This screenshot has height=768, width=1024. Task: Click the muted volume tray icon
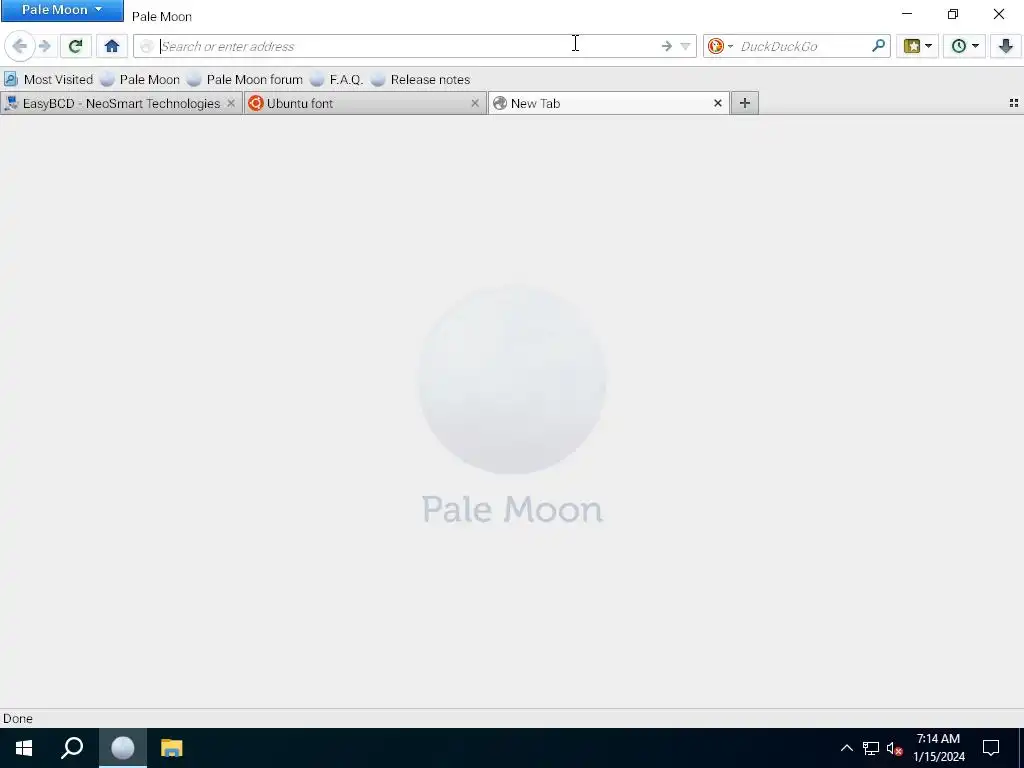(894, 748)
